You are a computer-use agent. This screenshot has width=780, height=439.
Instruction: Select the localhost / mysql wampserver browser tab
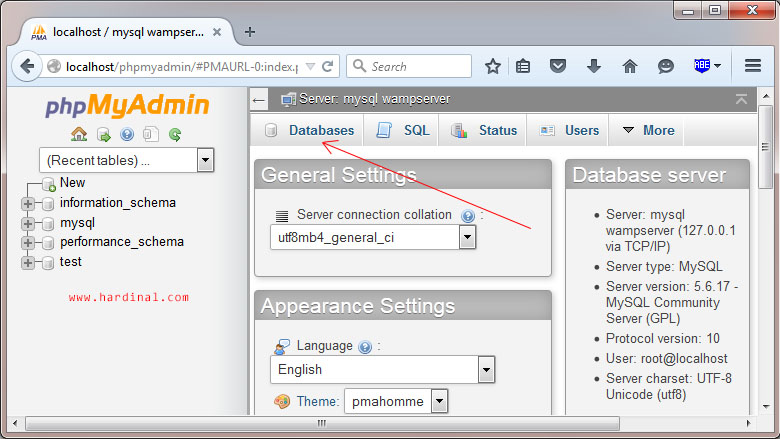127,32
